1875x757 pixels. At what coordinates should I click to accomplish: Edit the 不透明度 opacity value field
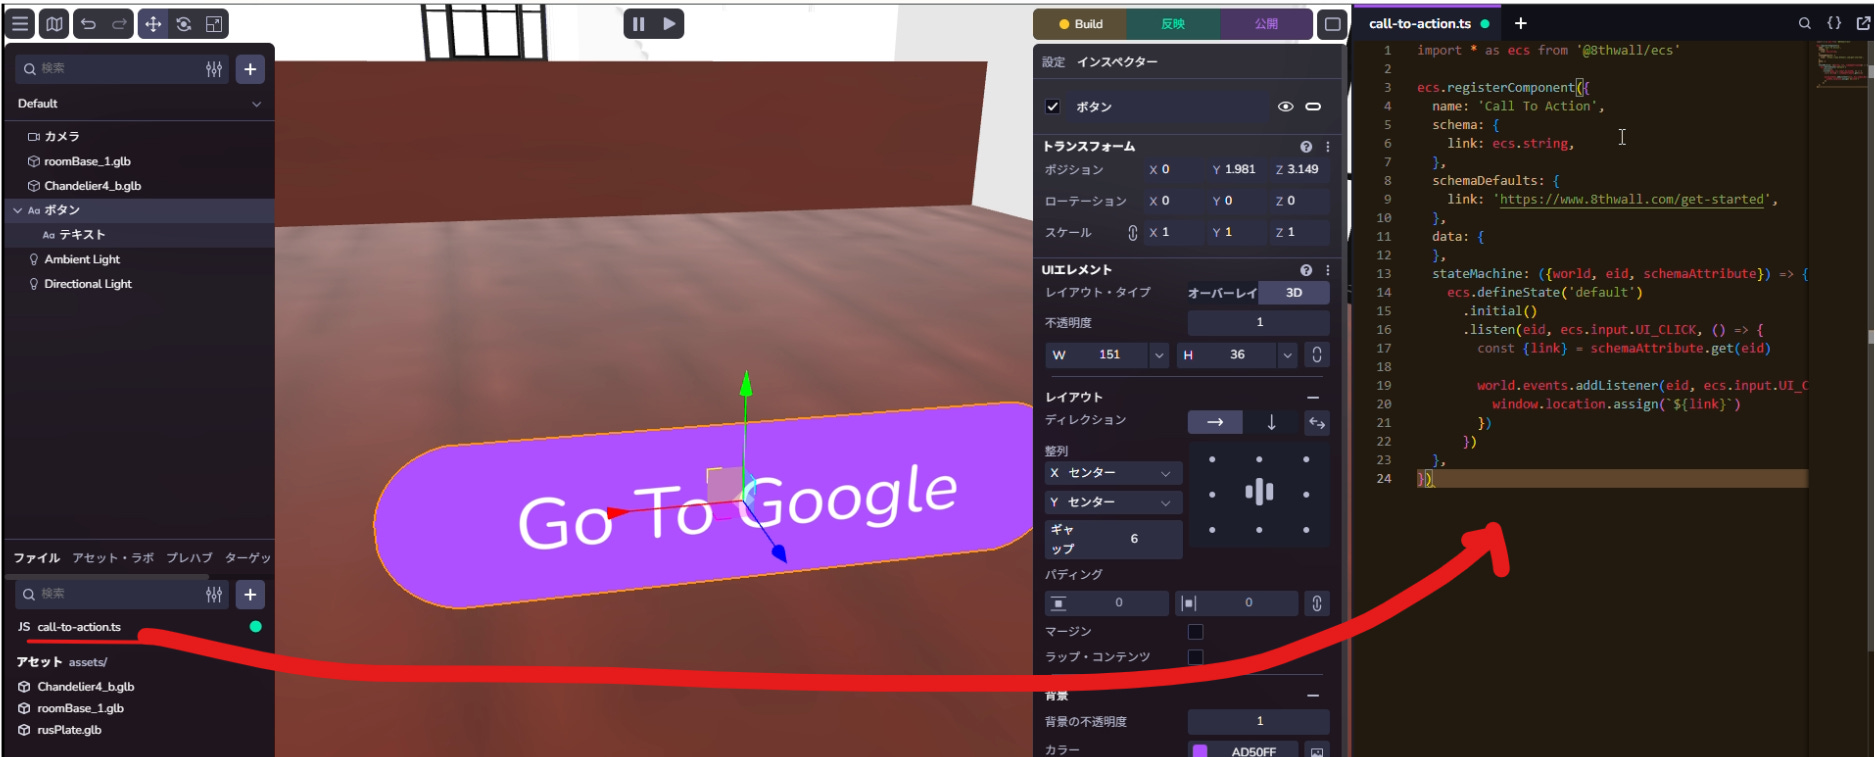tap(1259, 323)
